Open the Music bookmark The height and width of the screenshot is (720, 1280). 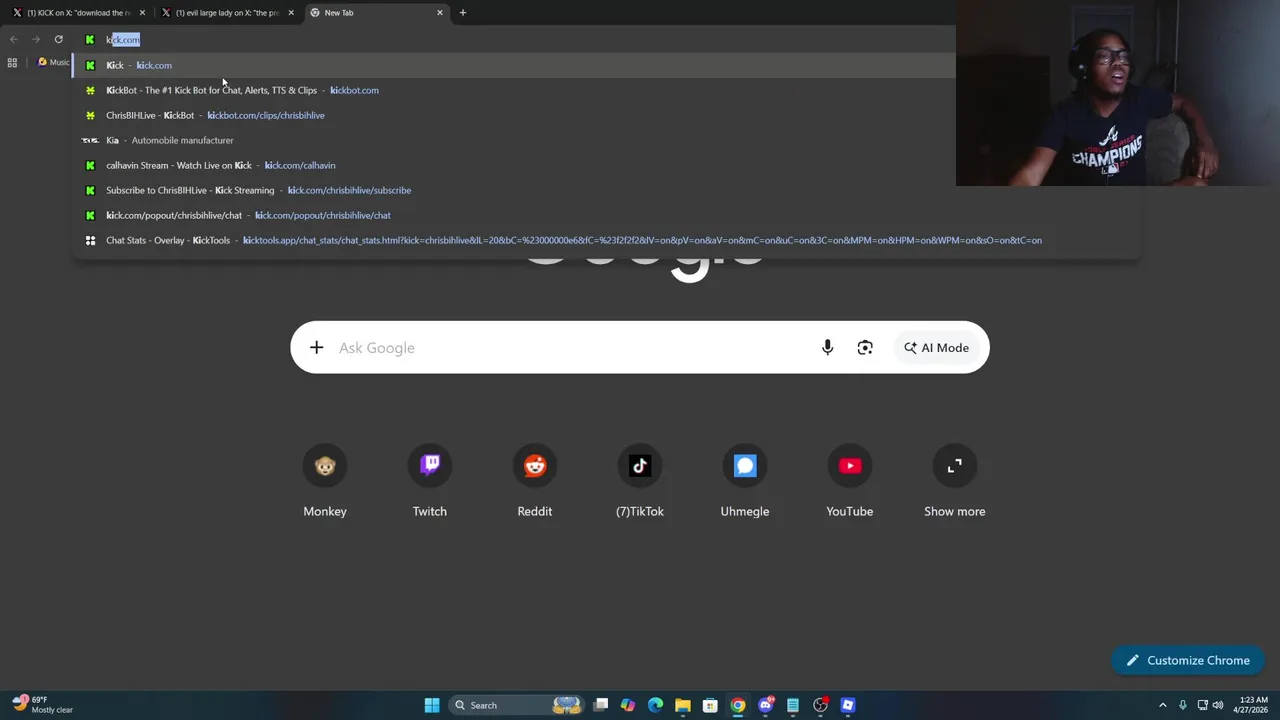click(x=54, y=62)
